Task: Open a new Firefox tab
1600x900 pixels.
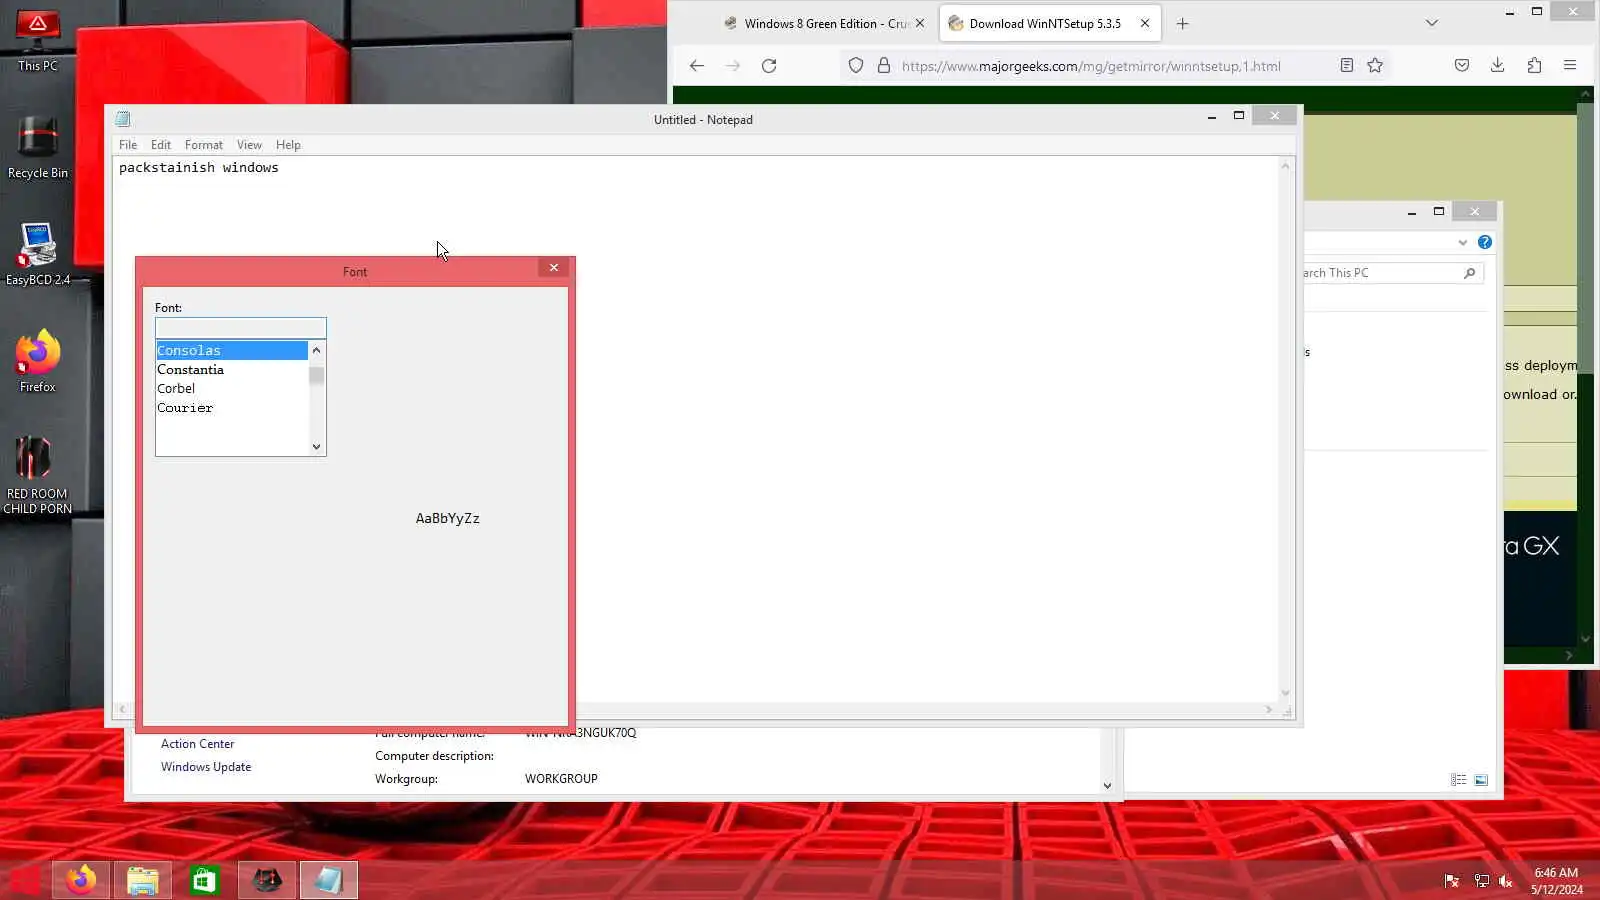Action: [x=1183, y=24]
